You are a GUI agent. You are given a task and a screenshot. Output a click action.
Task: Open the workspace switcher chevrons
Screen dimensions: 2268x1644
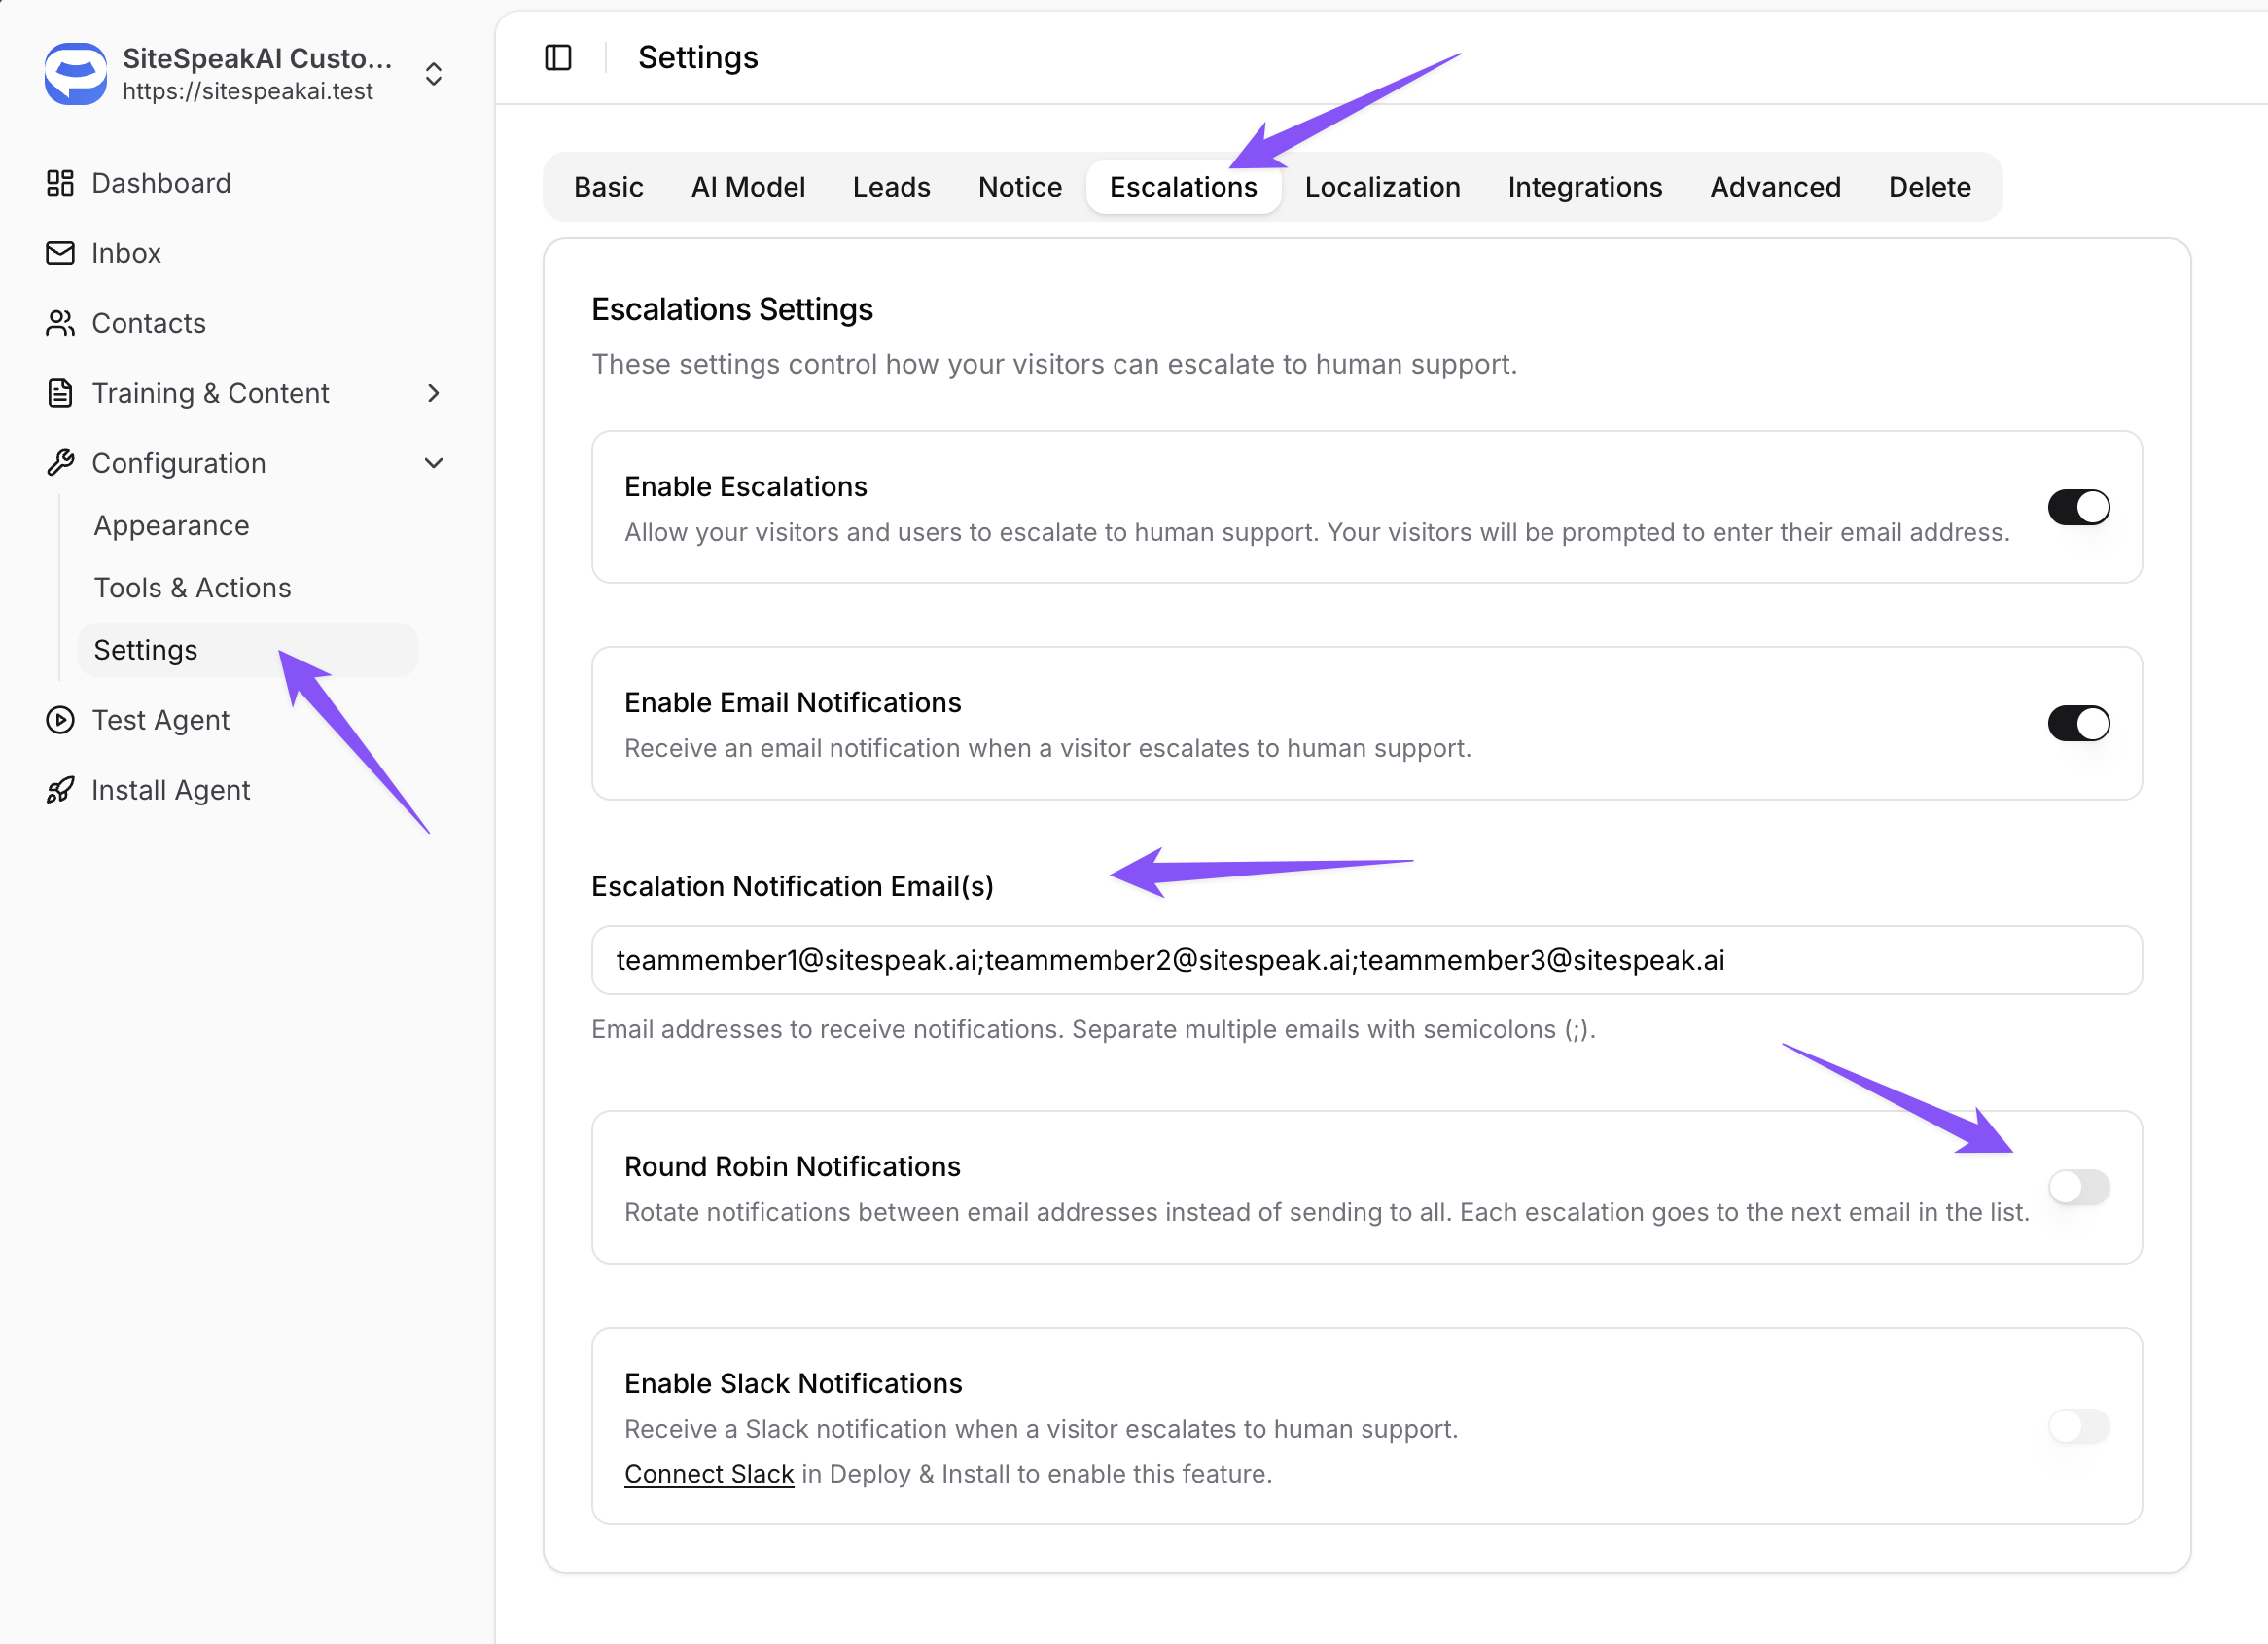(x=433, y=74)
